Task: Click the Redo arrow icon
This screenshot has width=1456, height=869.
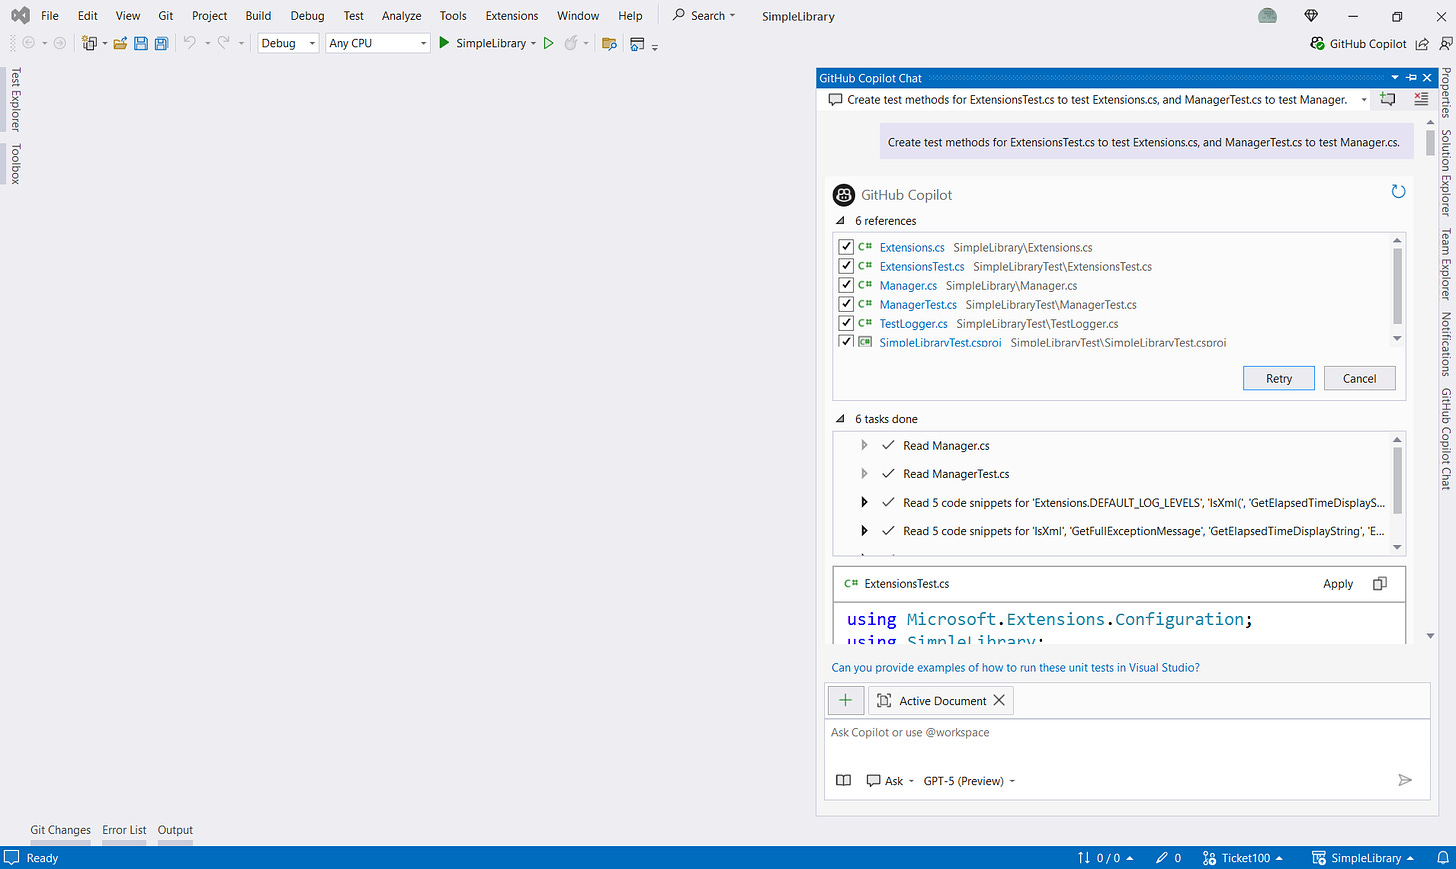Action: click(224, 43)
